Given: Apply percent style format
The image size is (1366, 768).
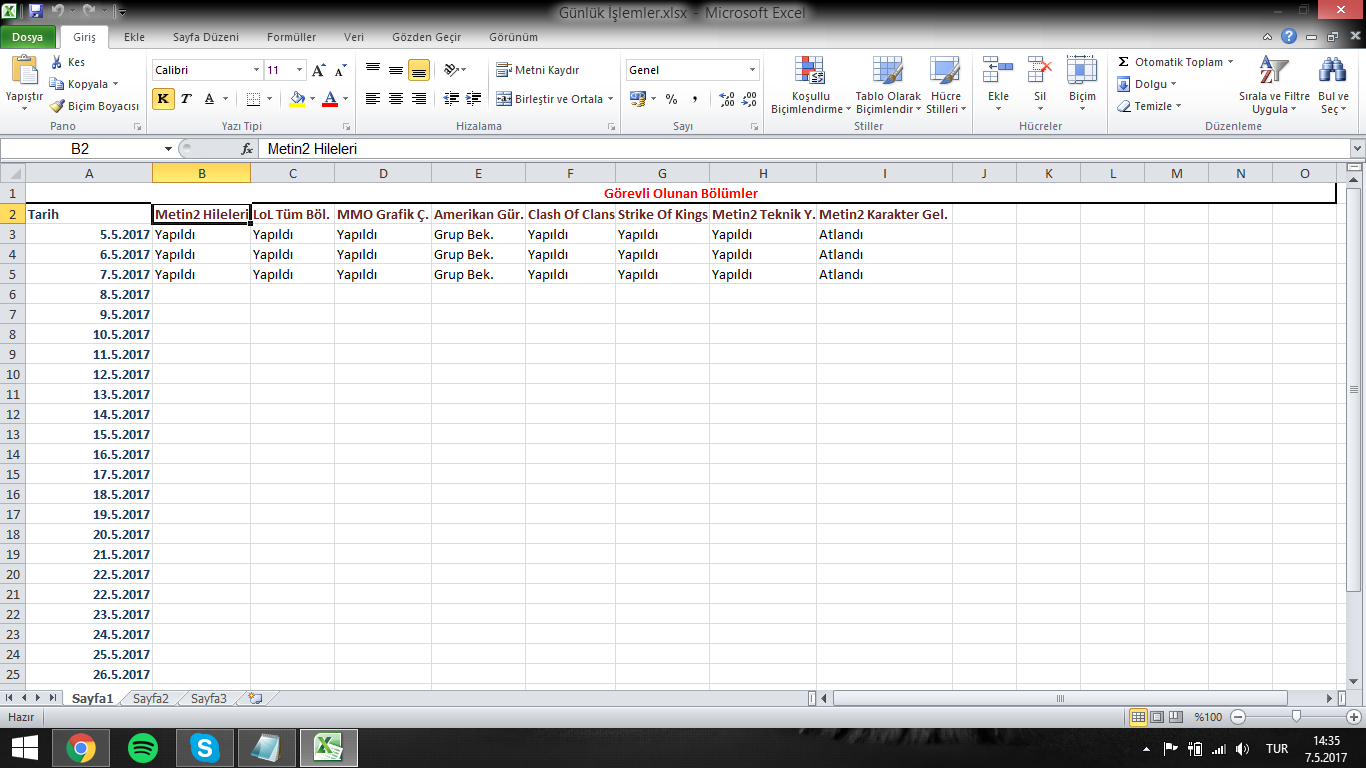Looking at the screenshot, I should pos(671,99).
